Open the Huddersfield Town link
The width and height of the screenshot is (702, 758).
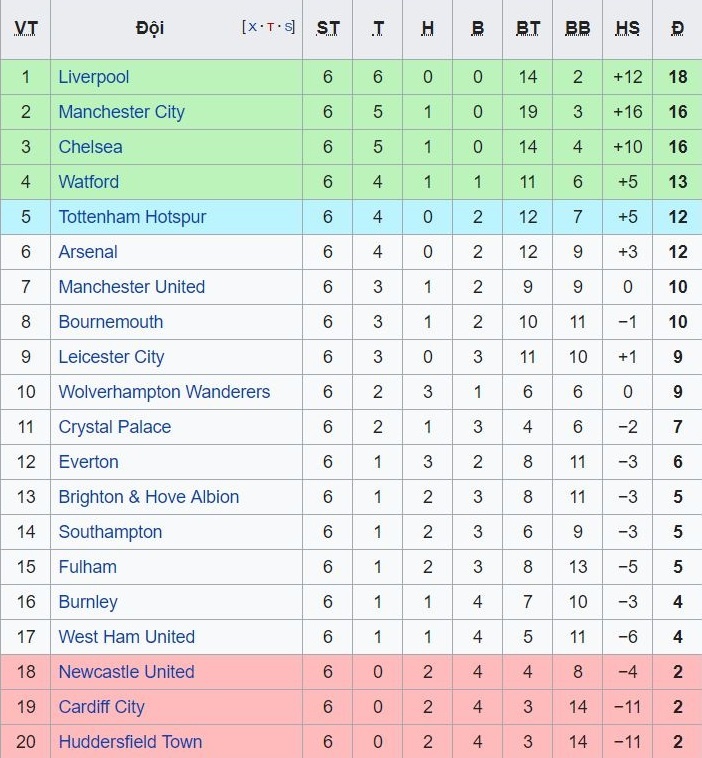tap(130, 742)
